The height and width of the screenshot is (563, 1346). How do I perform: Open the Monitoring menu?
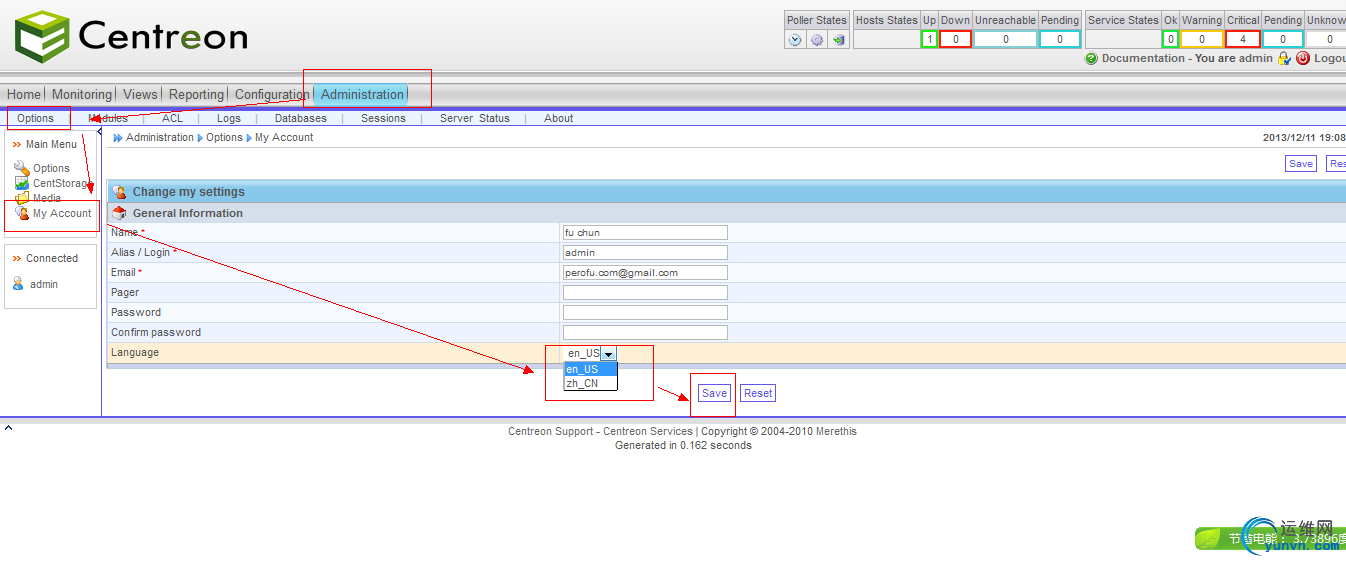[x=82, y=95]
